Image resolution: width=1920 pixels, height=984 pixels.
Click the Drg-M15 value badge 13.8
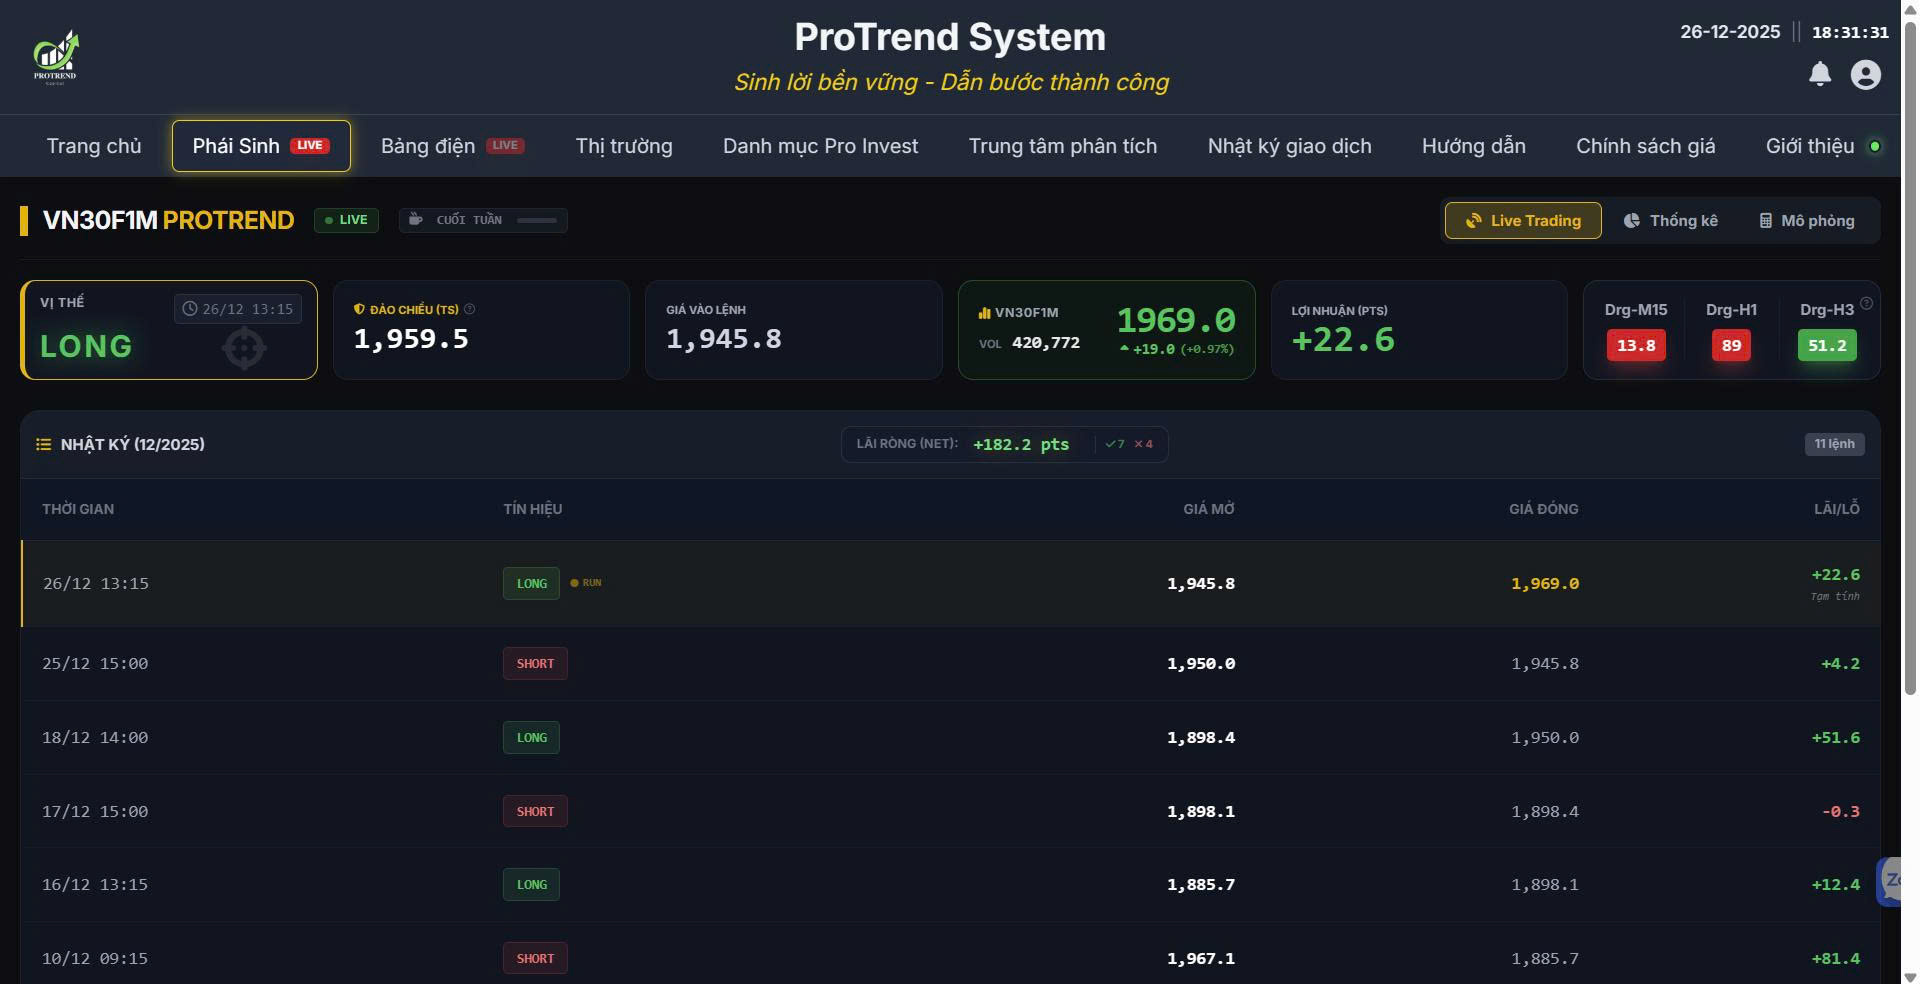click(1636, 345)
